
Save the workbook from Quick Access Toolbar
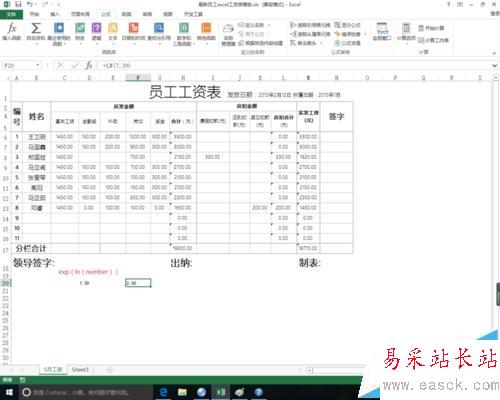pos(18,4)
